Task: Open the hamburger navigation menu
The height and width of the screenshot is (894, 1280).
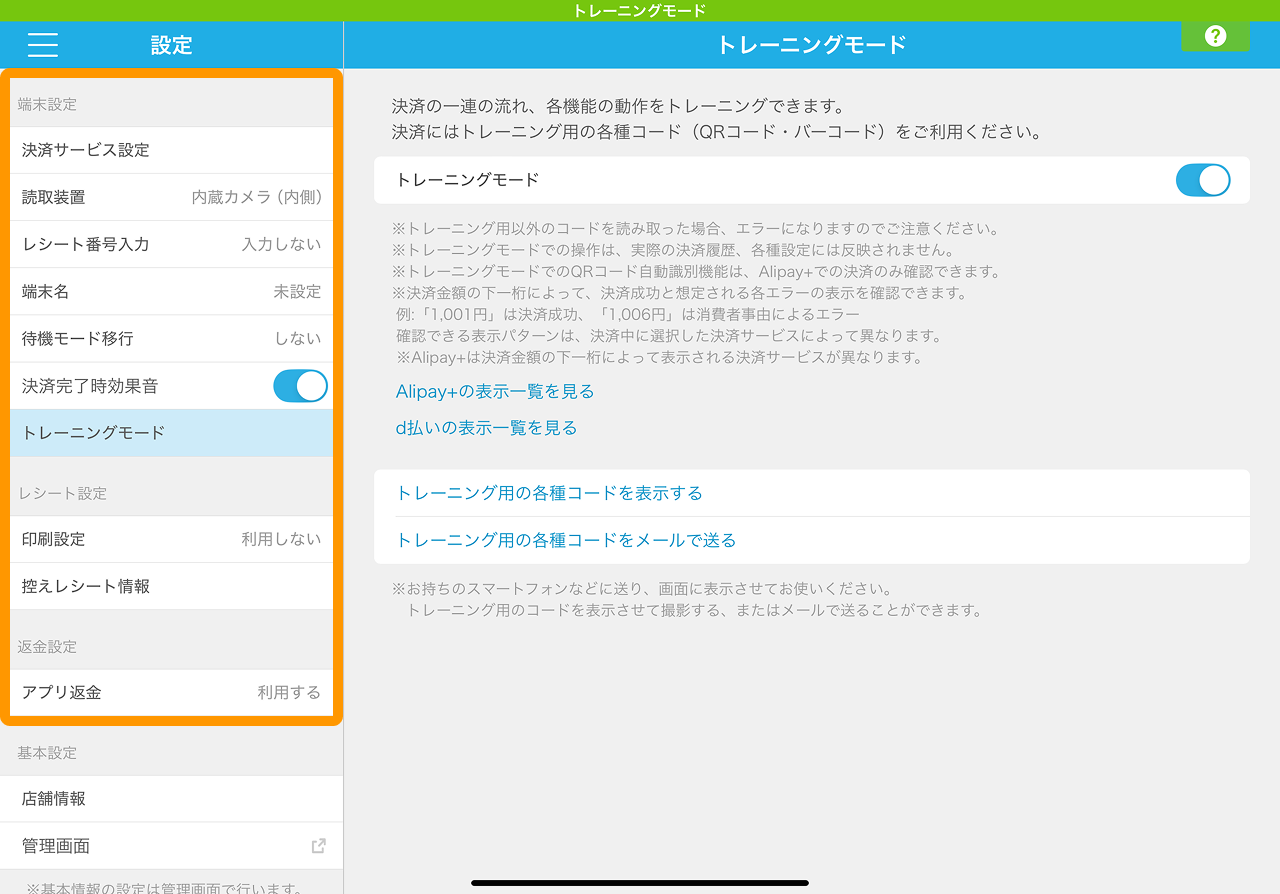Action: click(x=42, y=44)
